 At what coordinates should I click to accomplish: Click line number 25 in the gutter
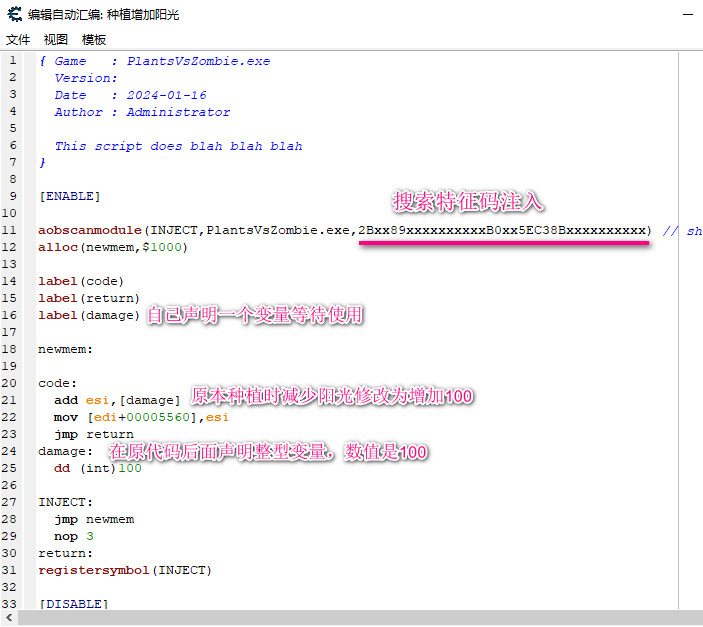click(9, 469)
